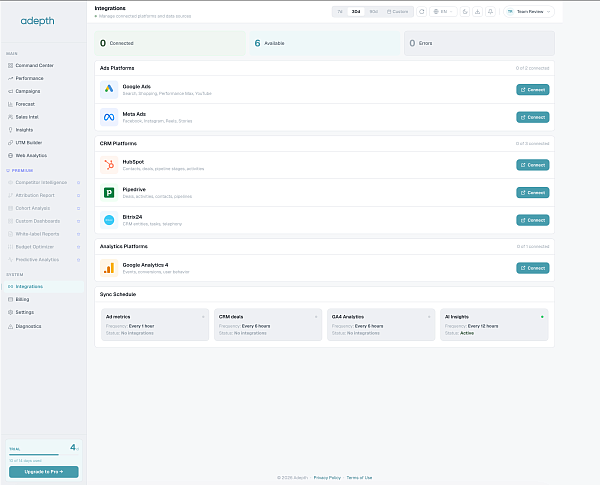Connect Pipedrive
Viewport: 600px width, 485px height.
pyautogui.click(x=533, y=193)
